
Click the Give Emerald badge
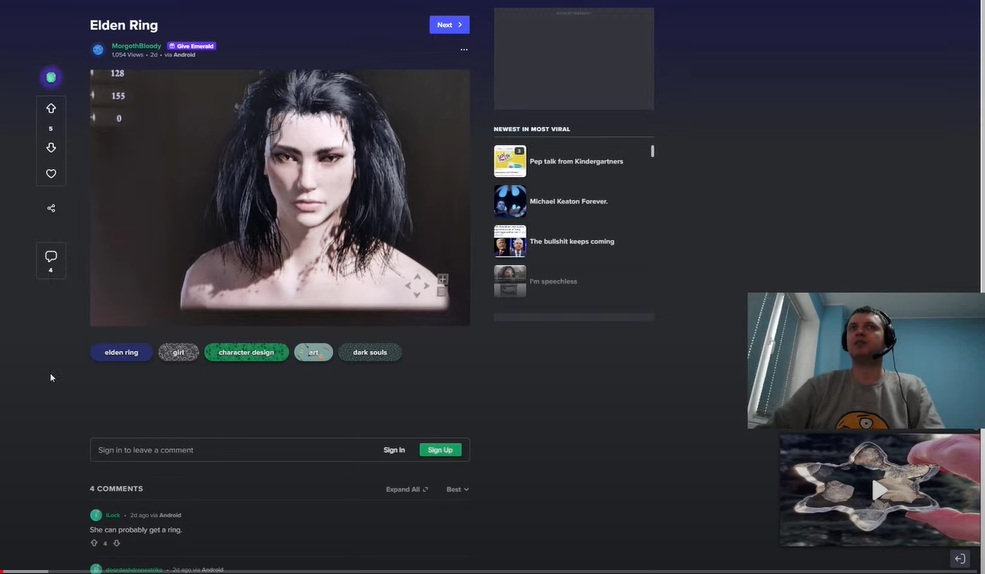(x=192, y=46)
